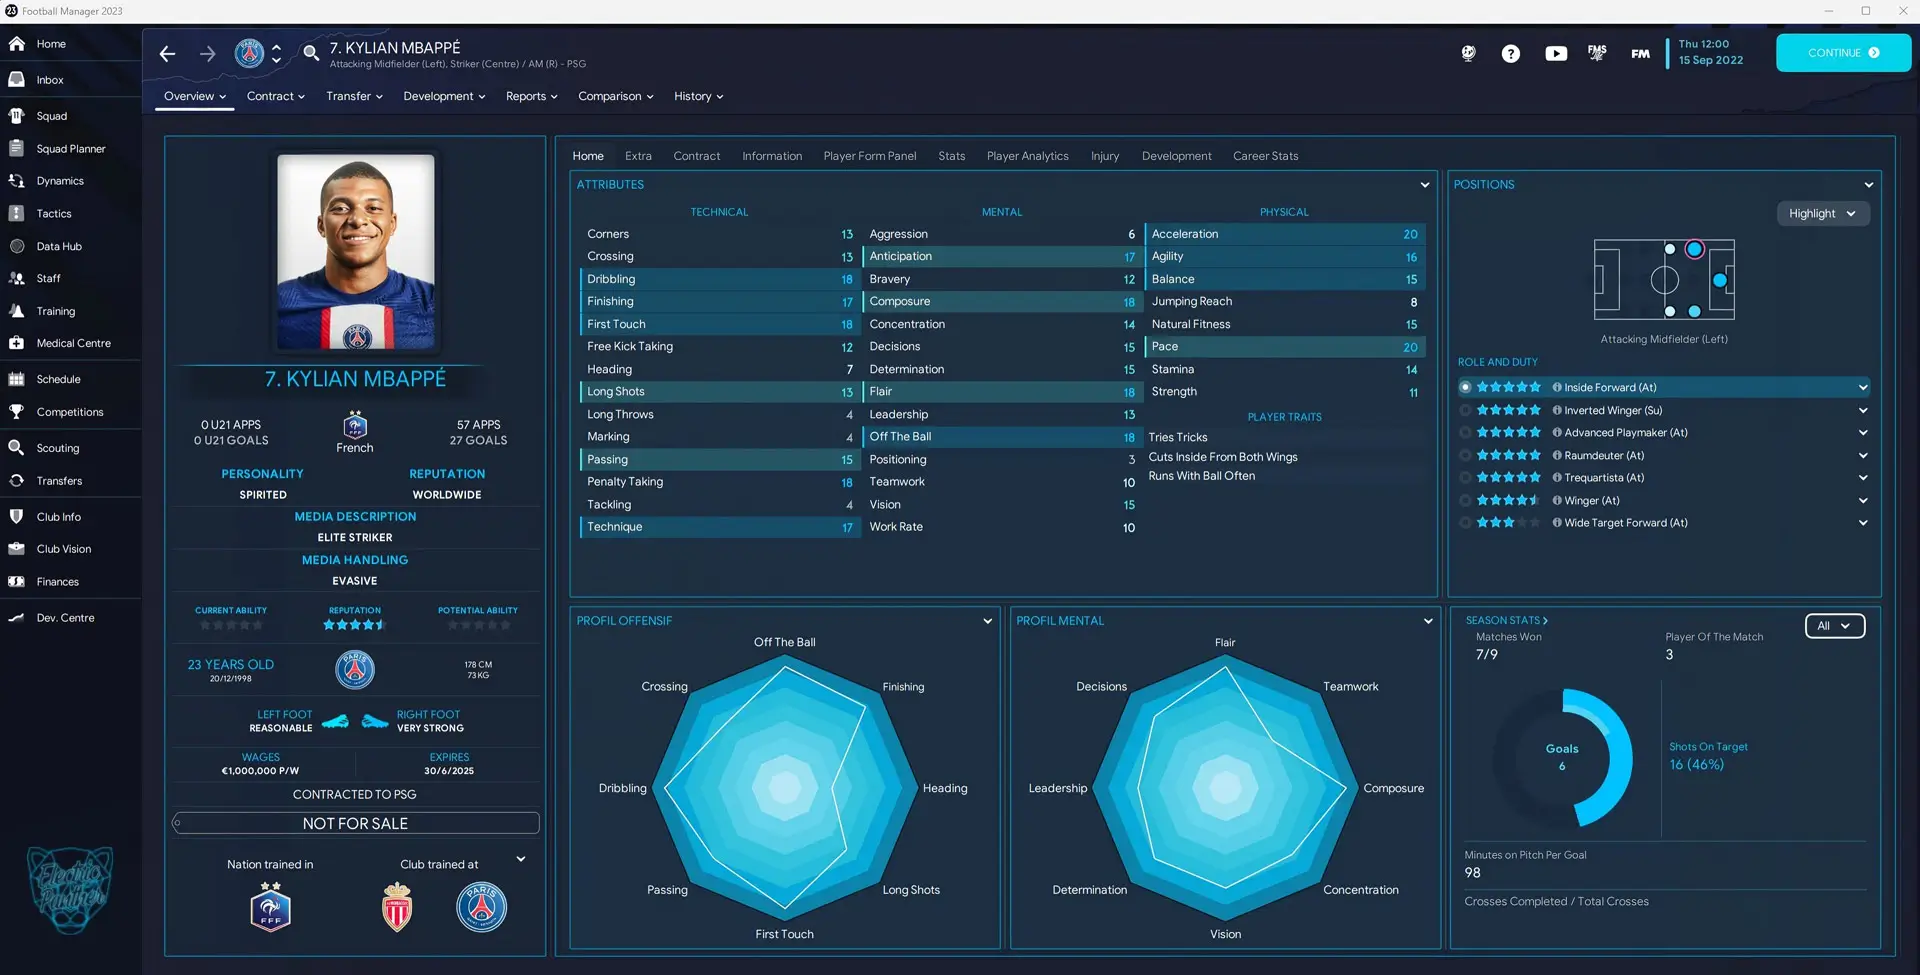
Task: Open the YouTube icon in the header
Action: [x=1556, y=54]
